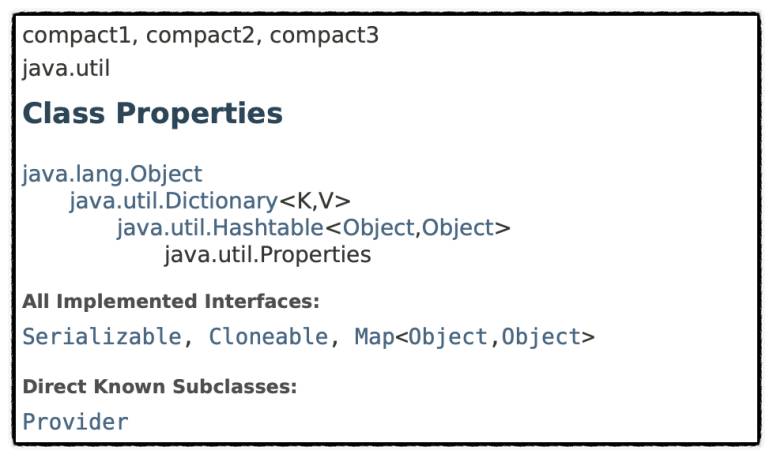Viewport: 773px width, 458px height.
Task: Follow the Map interface link
Action: click(374, 337)
